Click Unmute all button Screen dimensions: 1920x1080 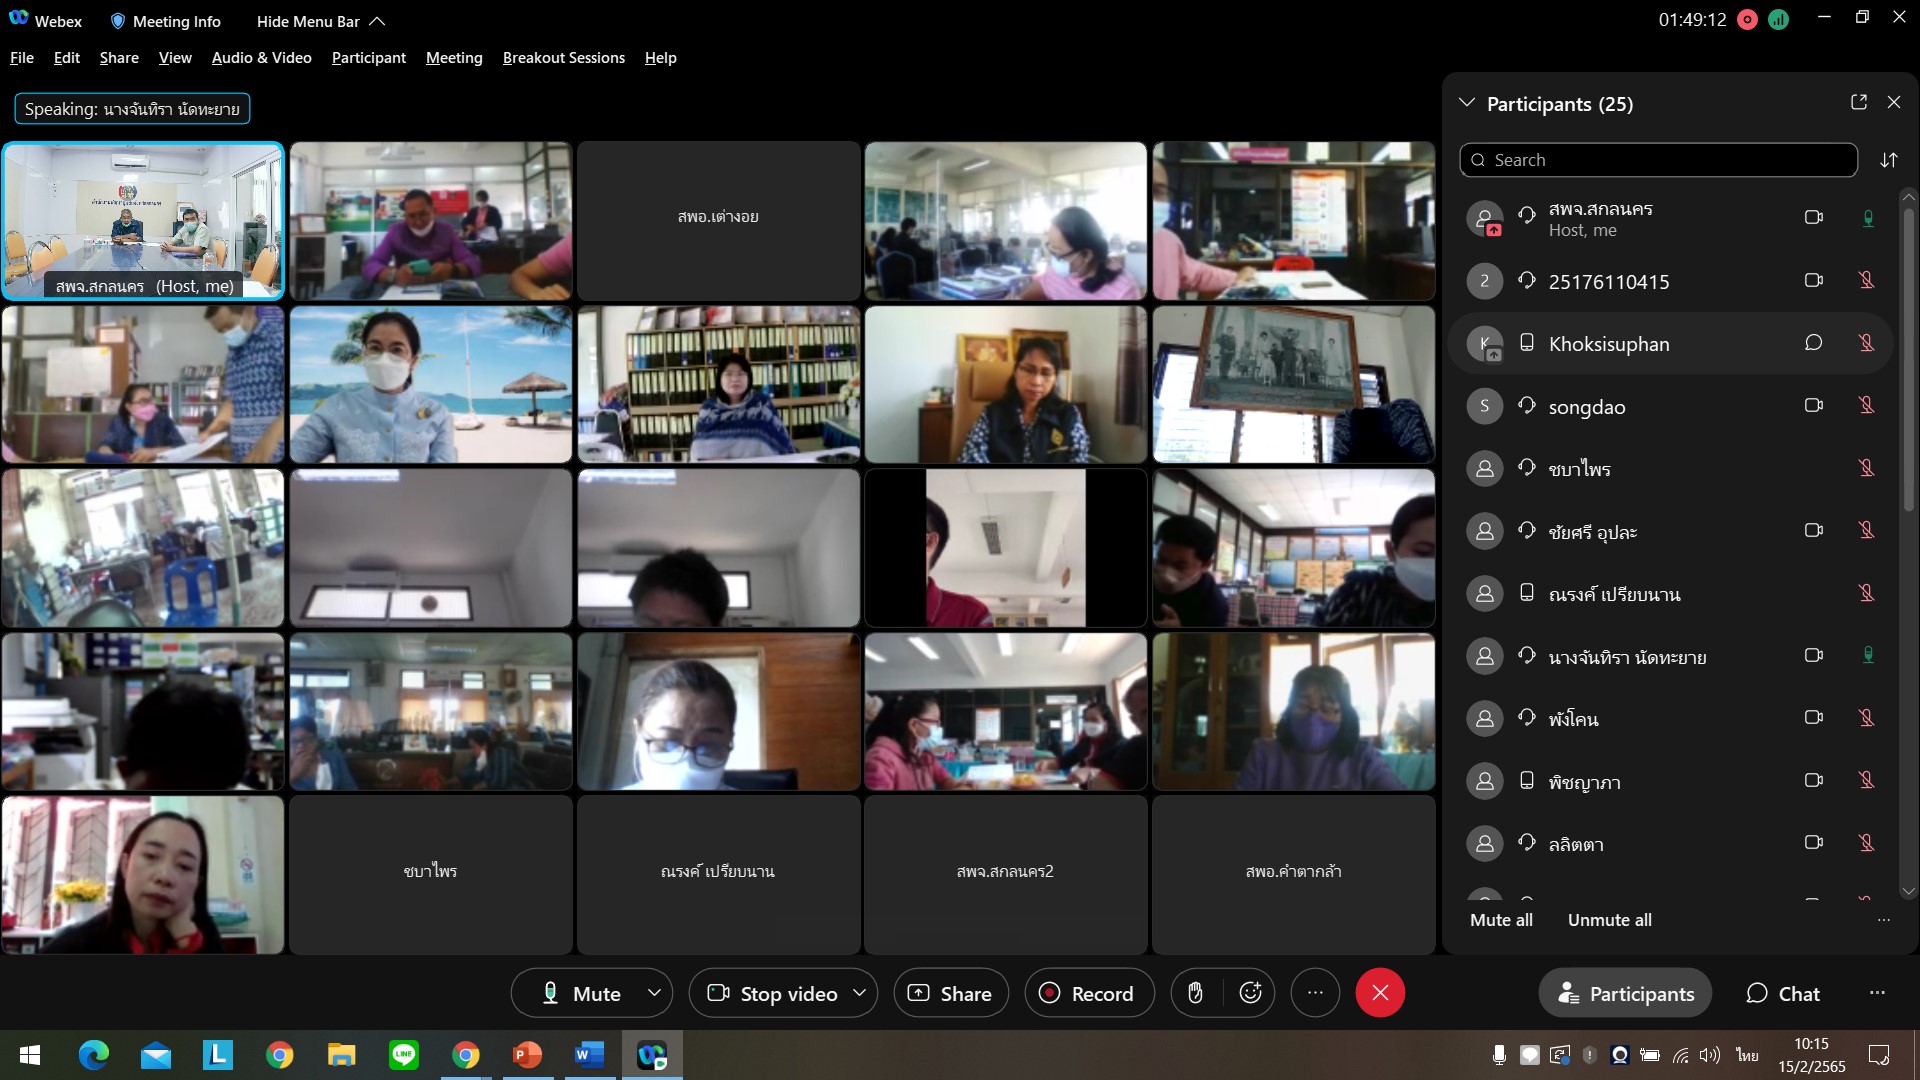tap(1610, 920)
